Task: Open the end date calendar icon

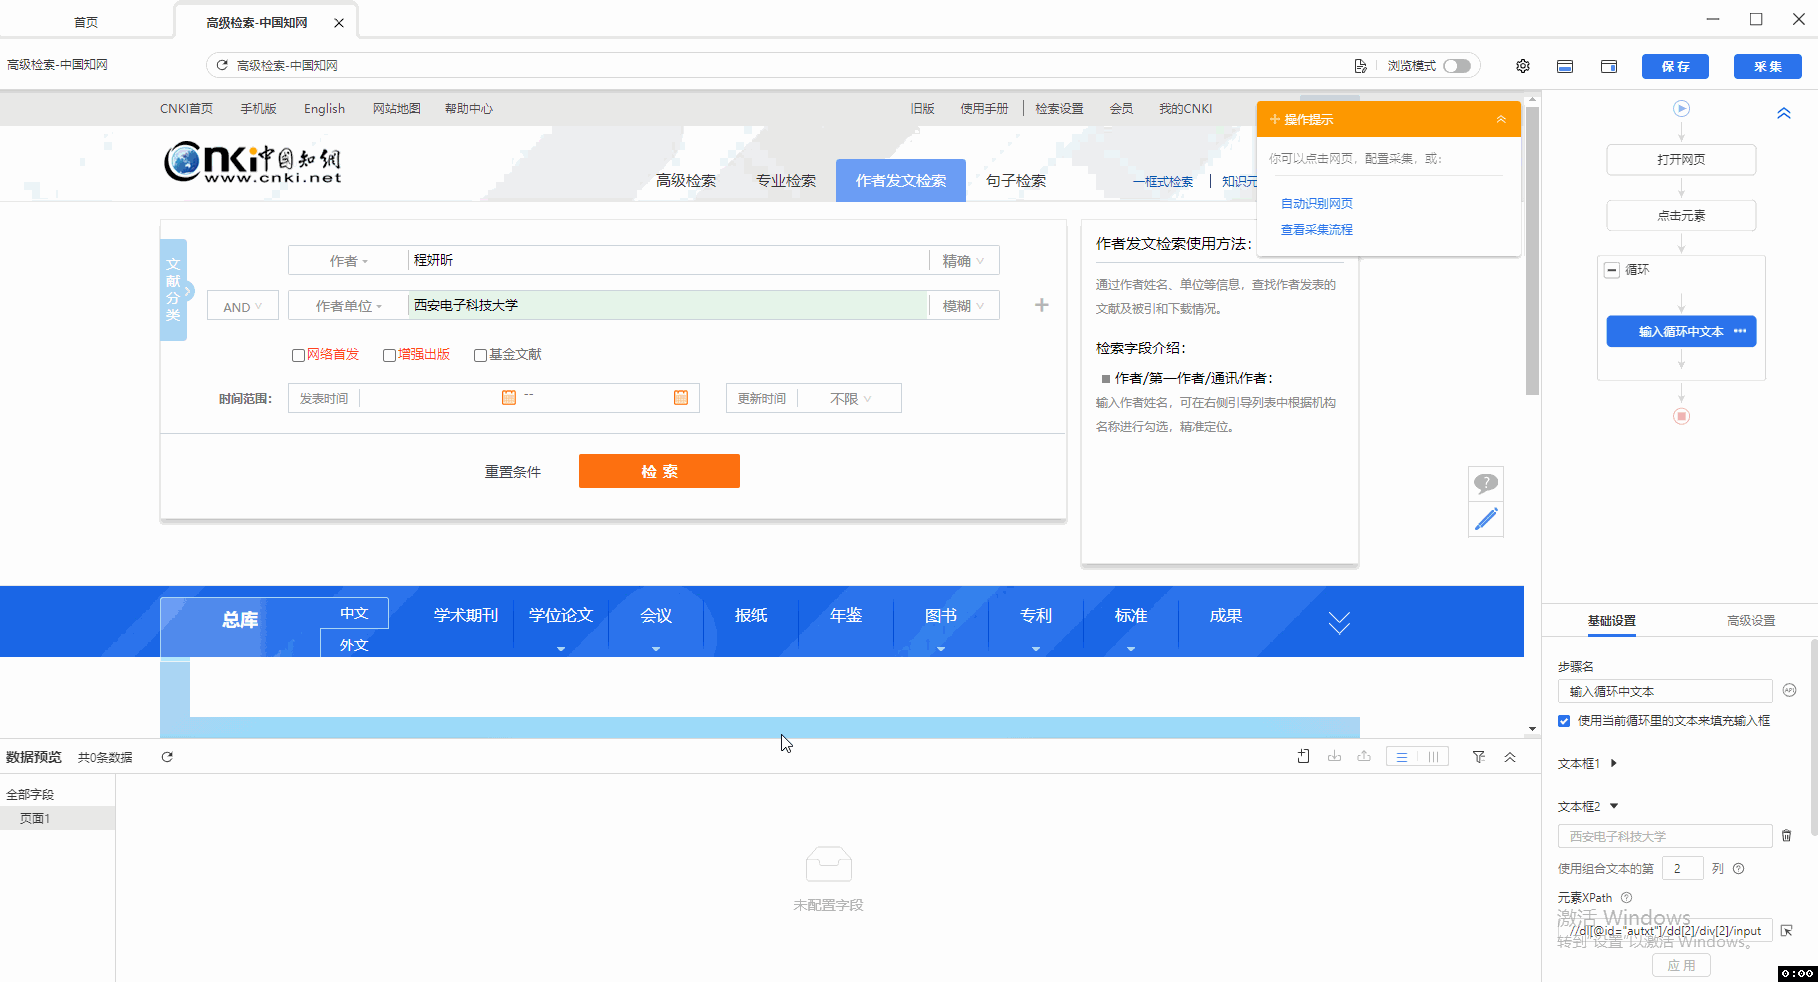Action: tap(681, 397)
